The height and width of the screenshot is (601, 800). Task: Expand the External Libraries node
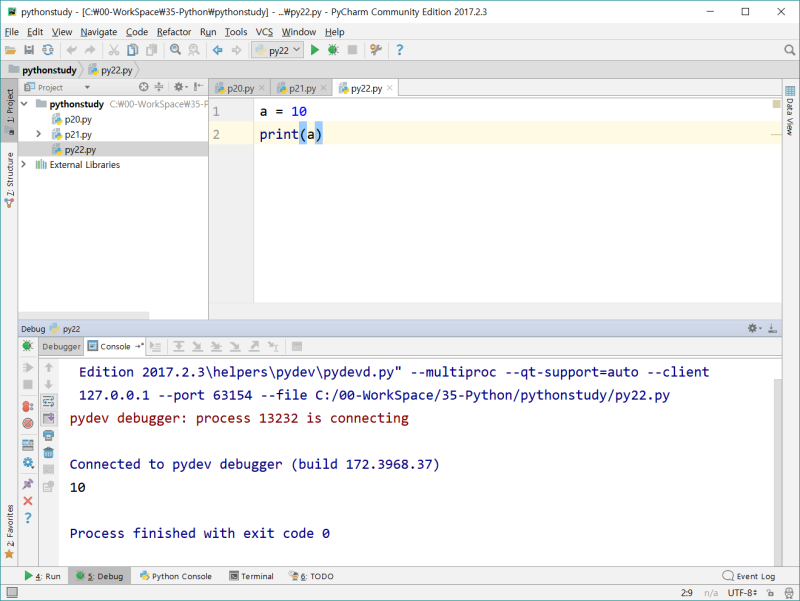pos(23,164)
